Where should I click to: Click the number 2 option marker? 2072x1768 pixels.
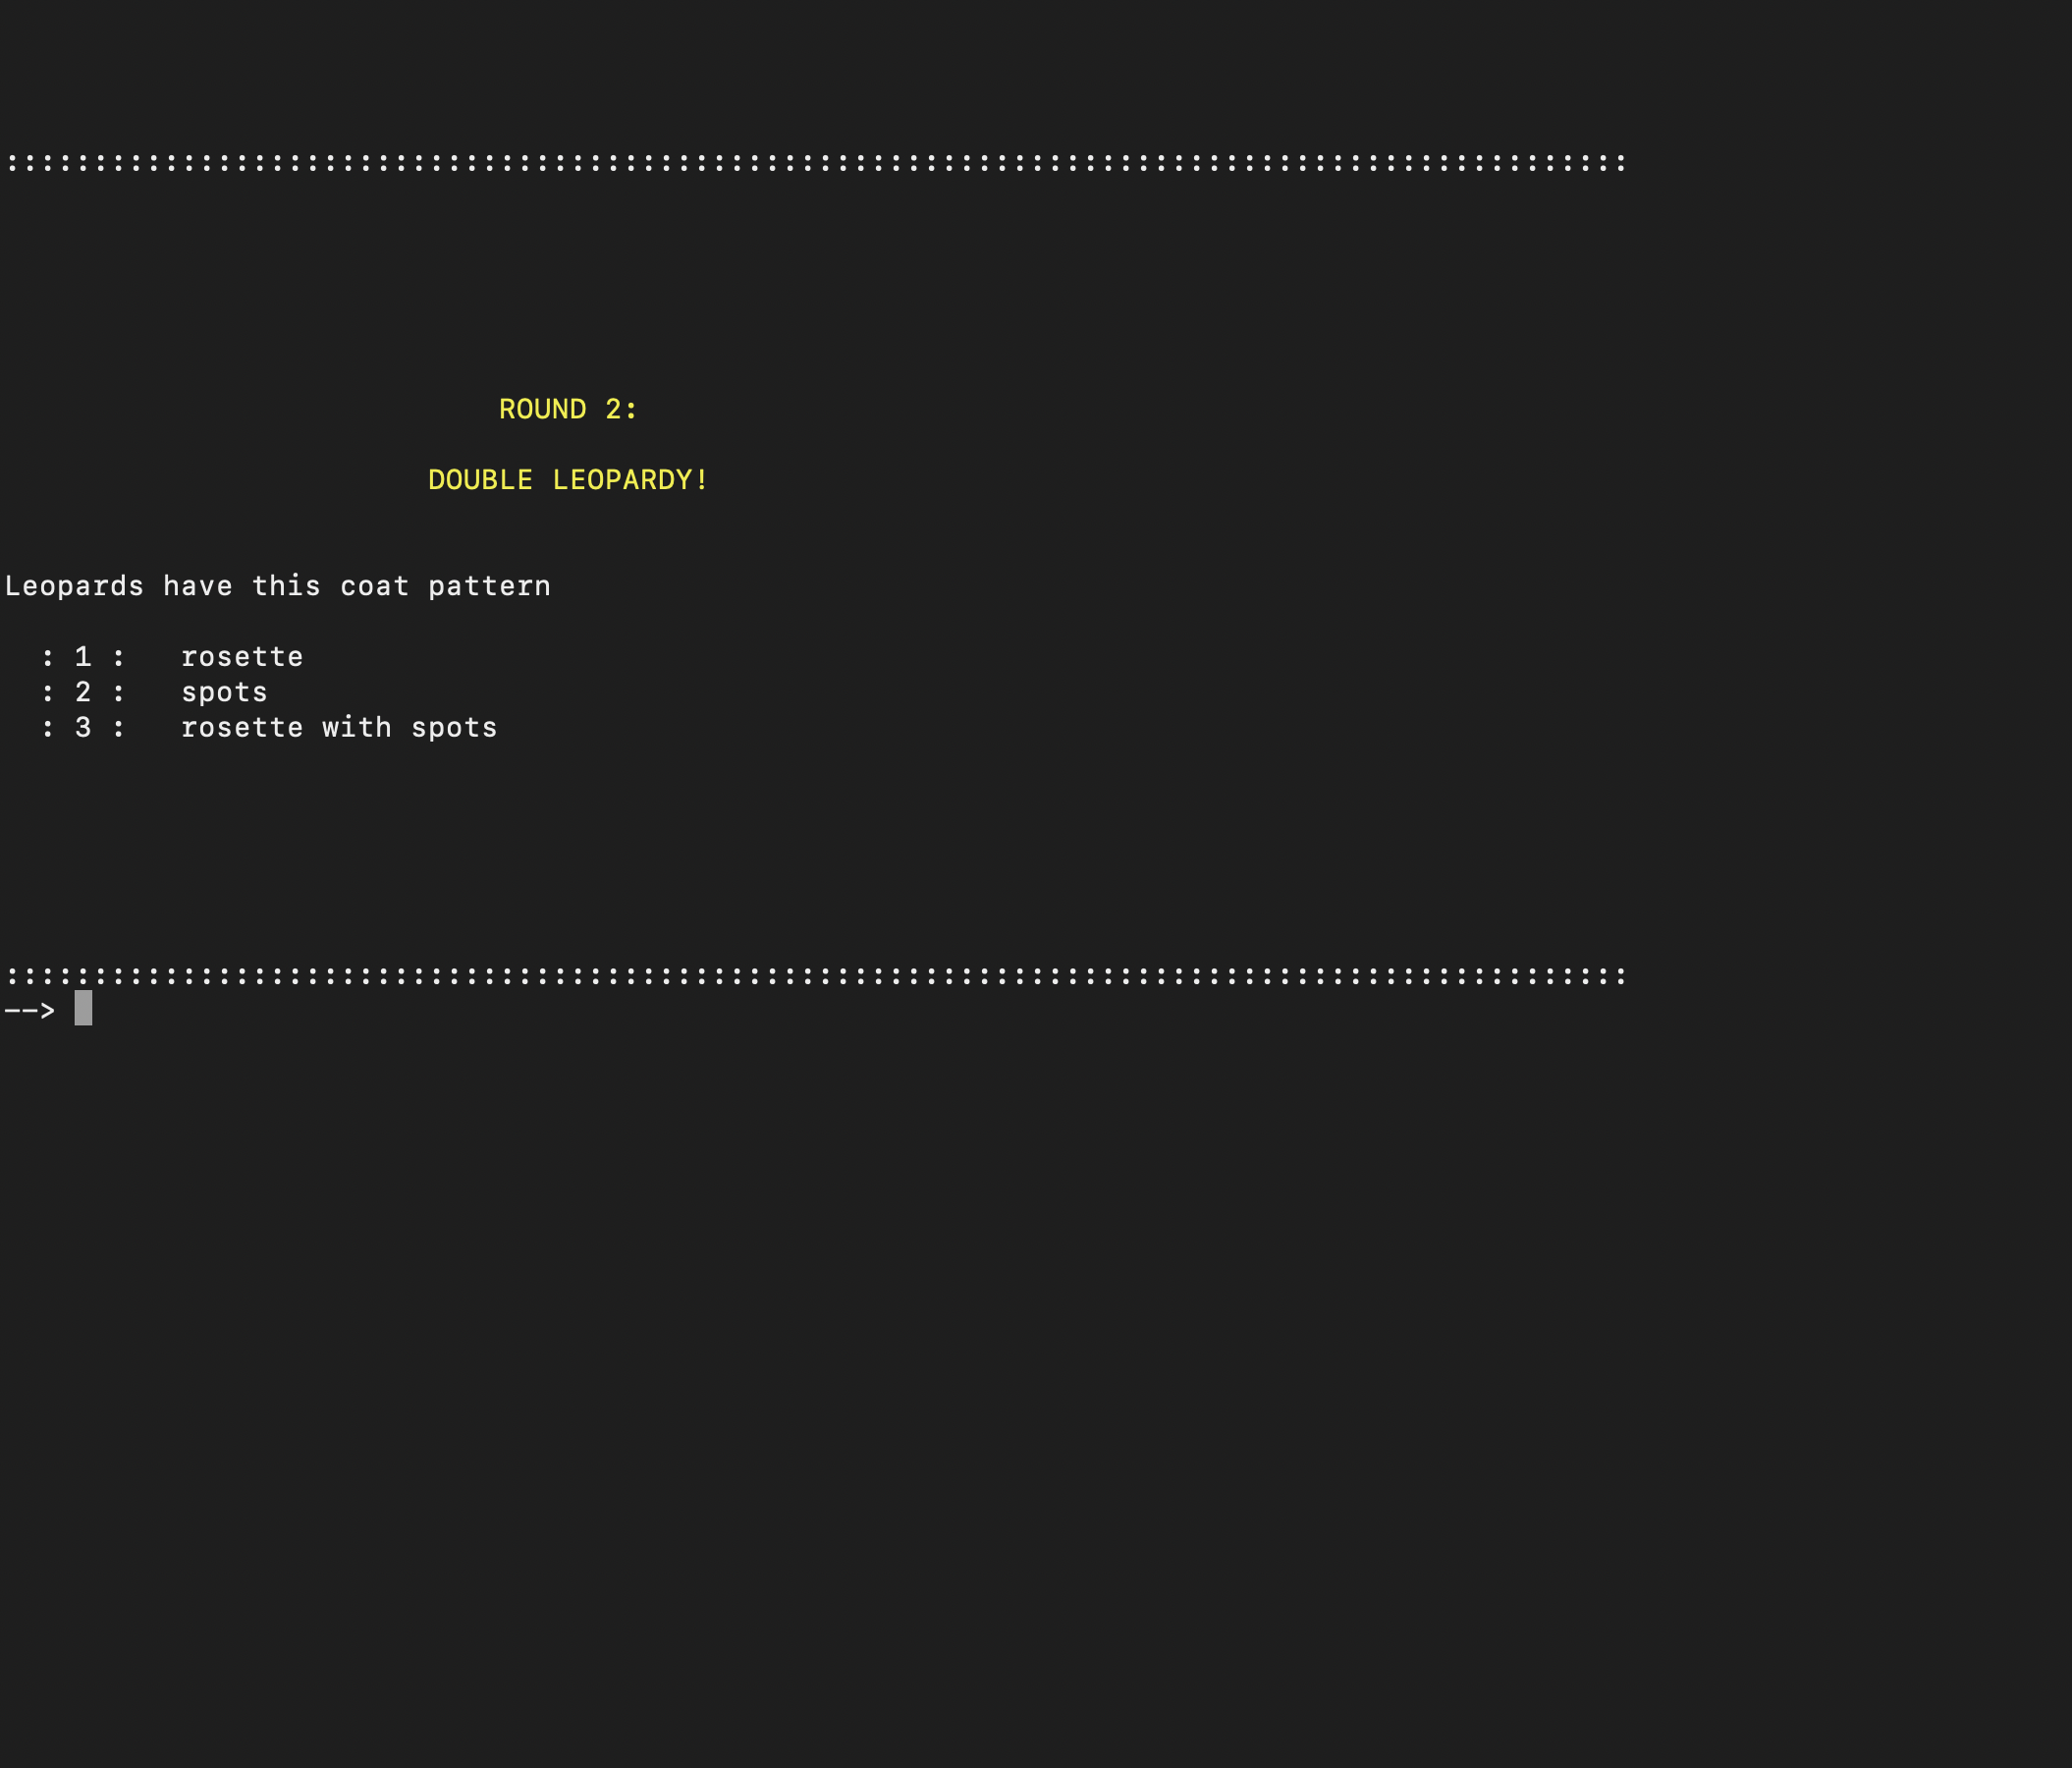click(83, 692)
